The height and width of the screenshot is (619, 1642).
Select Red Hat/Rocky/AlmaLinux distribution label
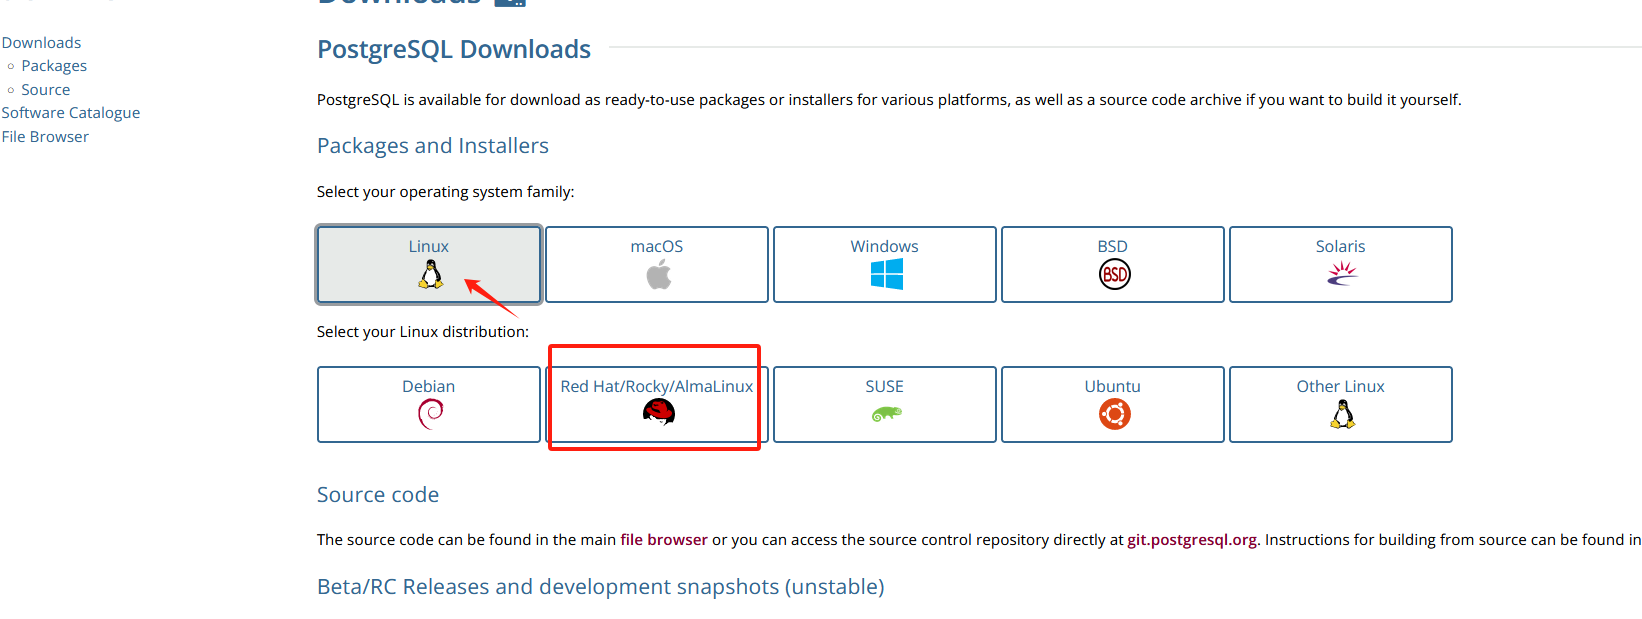[x=656, y=386]
